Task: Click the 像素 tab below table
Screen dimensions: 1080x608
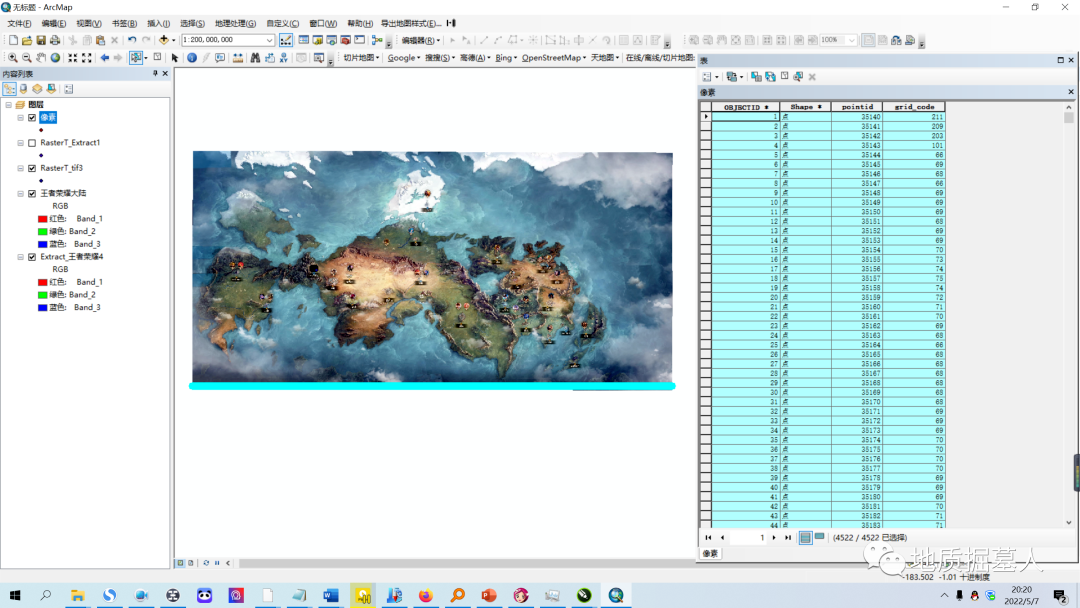Action: [x=710, y=554]
